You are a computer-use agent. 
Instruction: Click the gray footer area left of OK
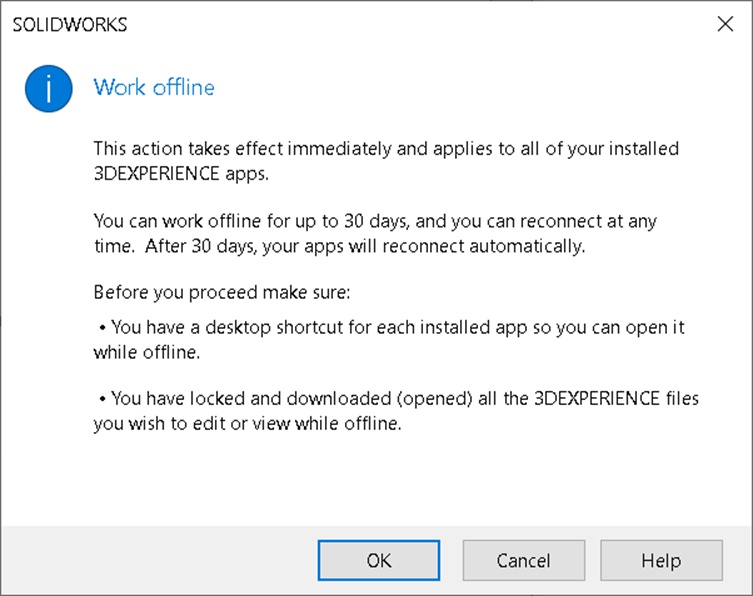coord(160,560)
